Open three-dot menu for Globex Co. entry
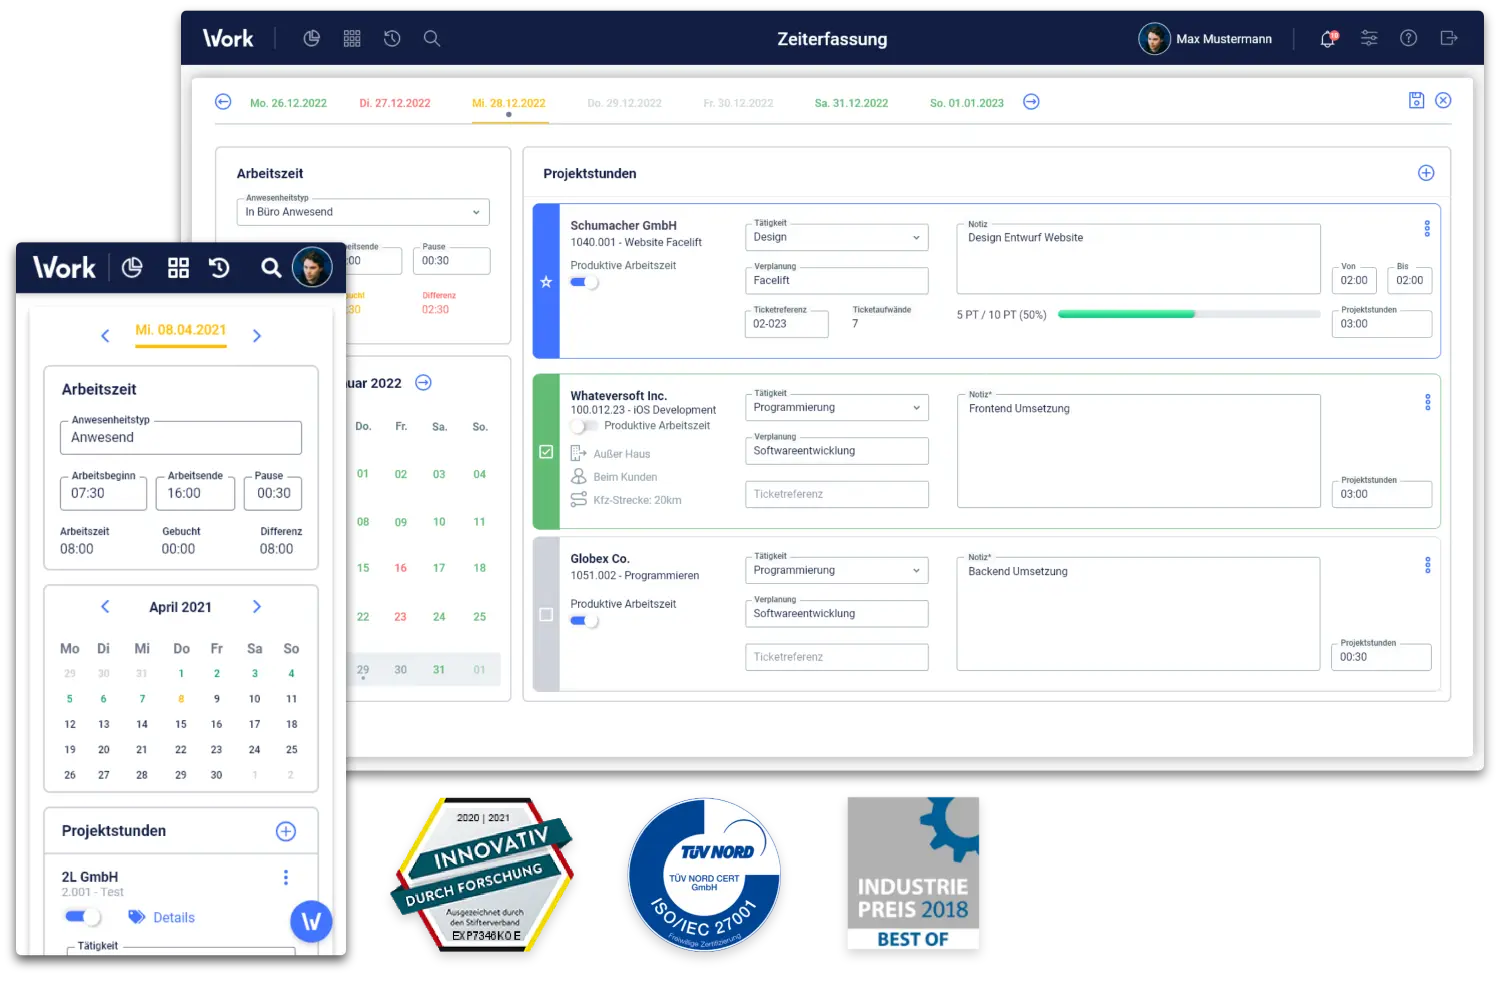Screen dimensions: 1500x997 [1428, 565]
